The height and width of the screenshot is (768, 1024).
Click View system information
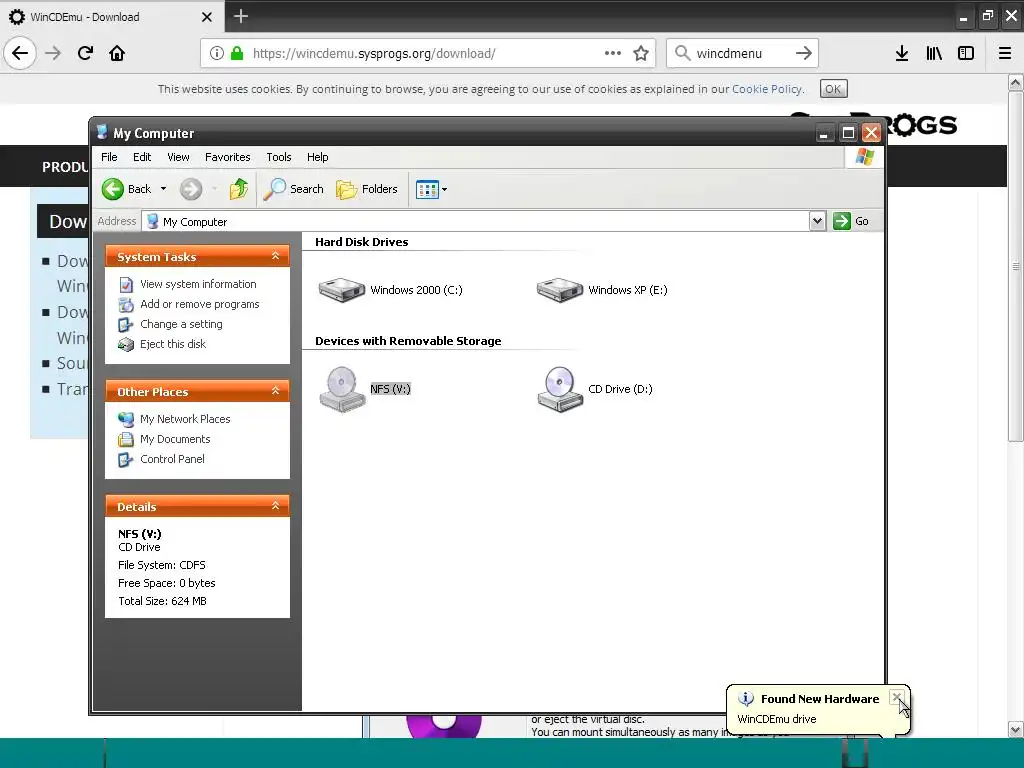click(x=198, y=284)
